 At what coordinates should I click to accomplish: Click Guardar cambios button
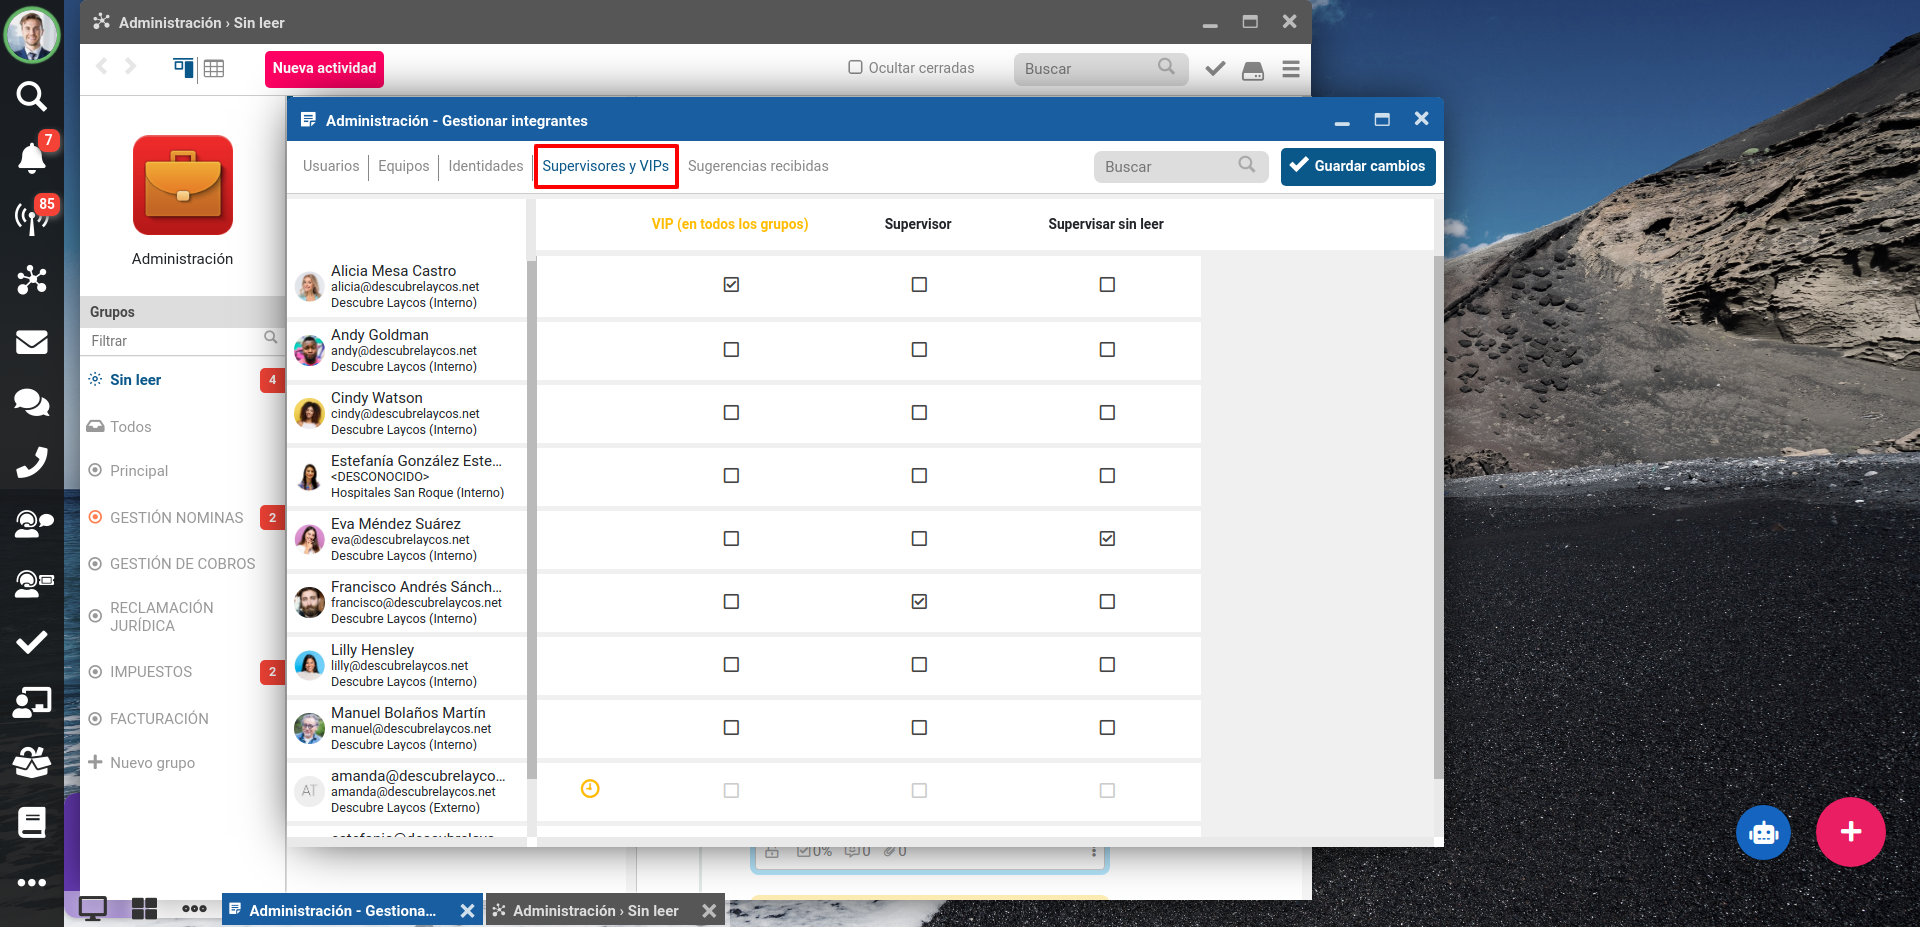(x=1358, y=166)
